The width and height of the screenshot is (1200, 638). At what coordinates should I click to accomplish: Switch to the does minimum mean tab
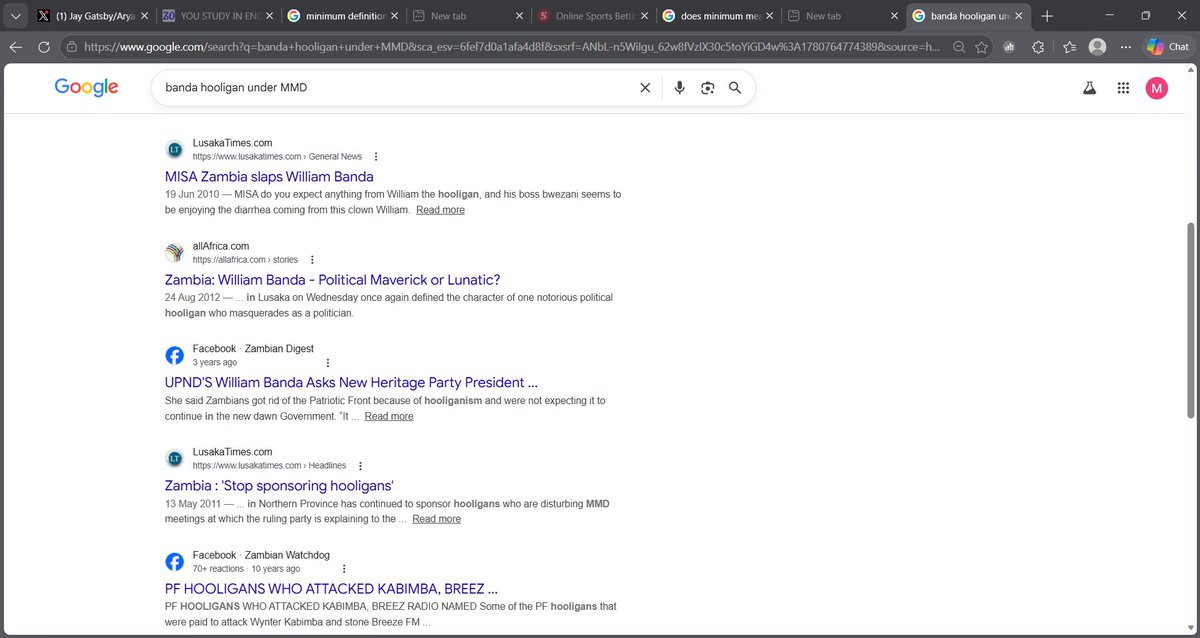click(718, 16)
